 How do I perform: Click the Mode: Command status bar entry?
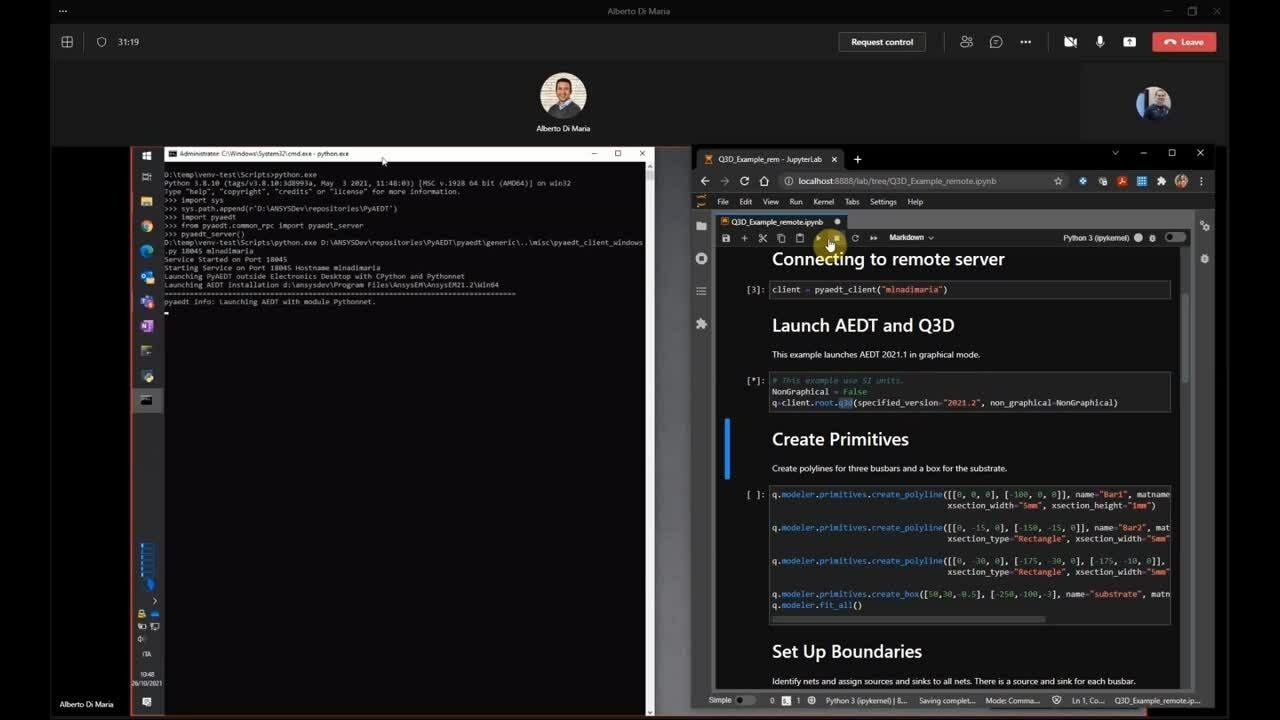click(x=1013, y=701)
